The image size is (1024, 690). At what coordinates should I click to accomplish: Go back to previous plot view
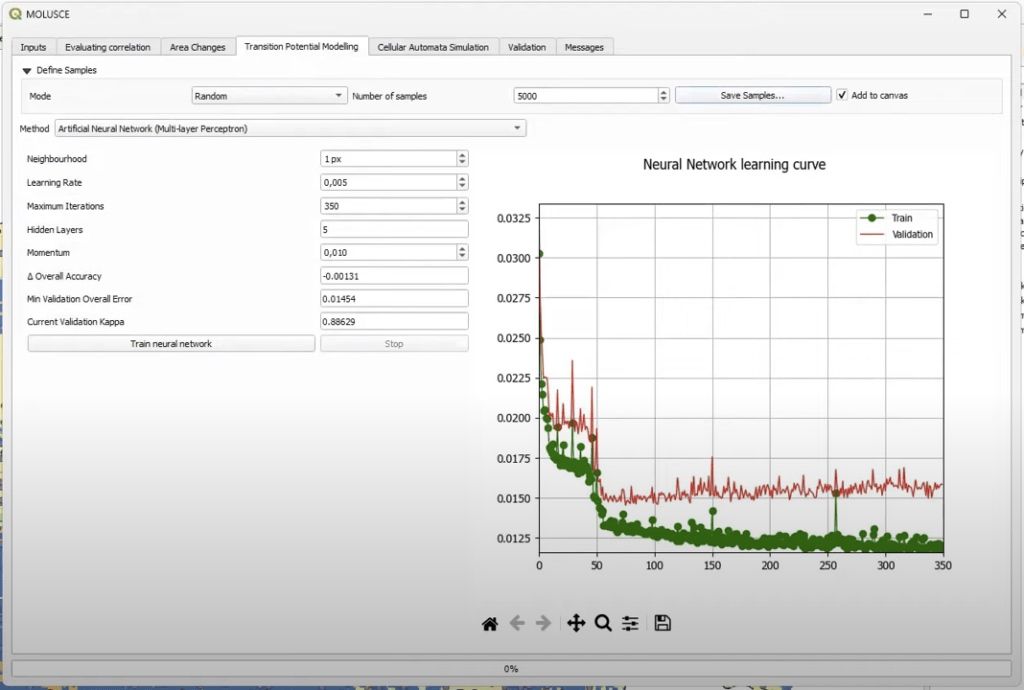click(517, 623)
